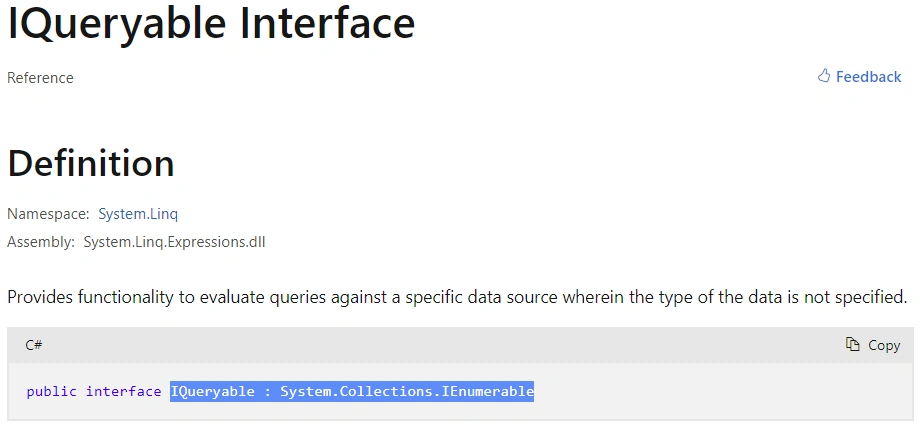Click the code block header bar
Image resolution: width=920 pixels, height=428 pixels.
pos(461,345)
